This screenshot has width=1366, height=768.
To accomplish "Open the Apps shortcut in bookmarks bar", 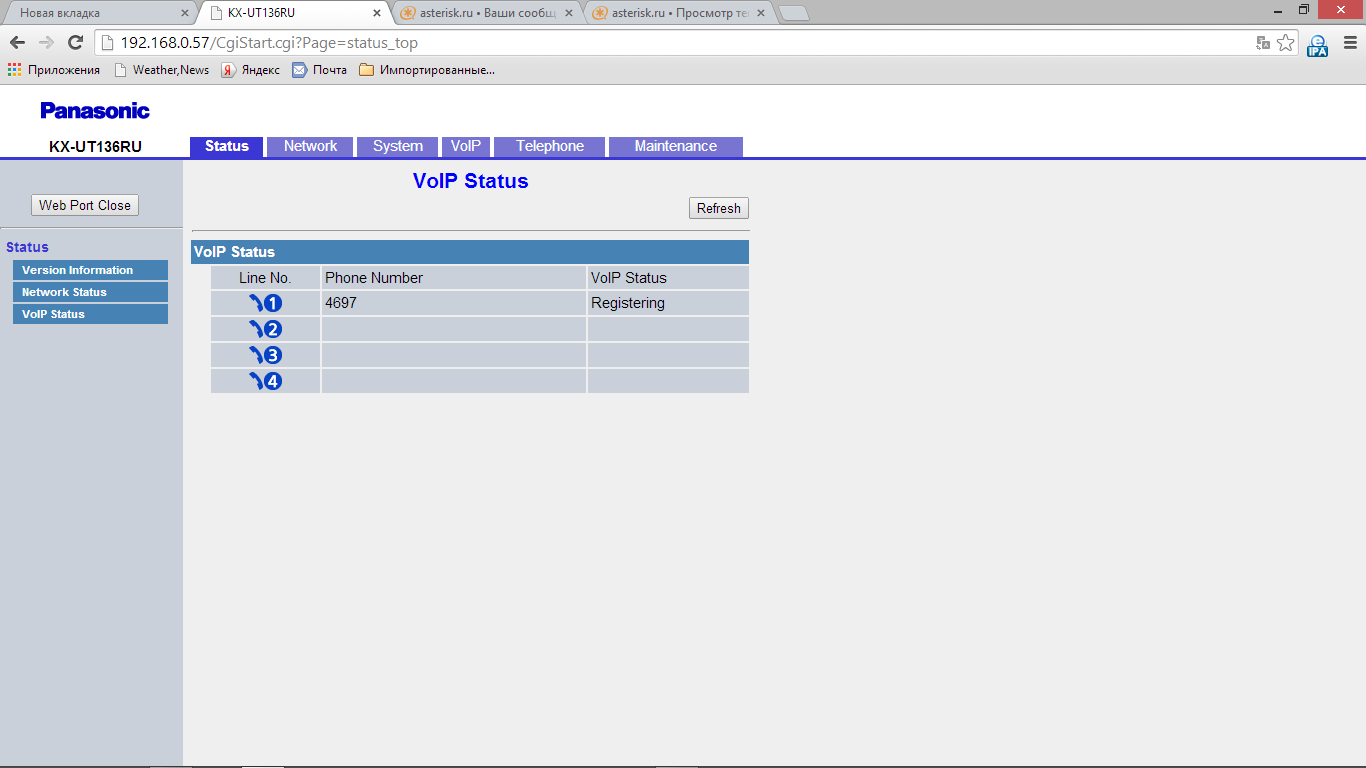I will click(54, 70).
